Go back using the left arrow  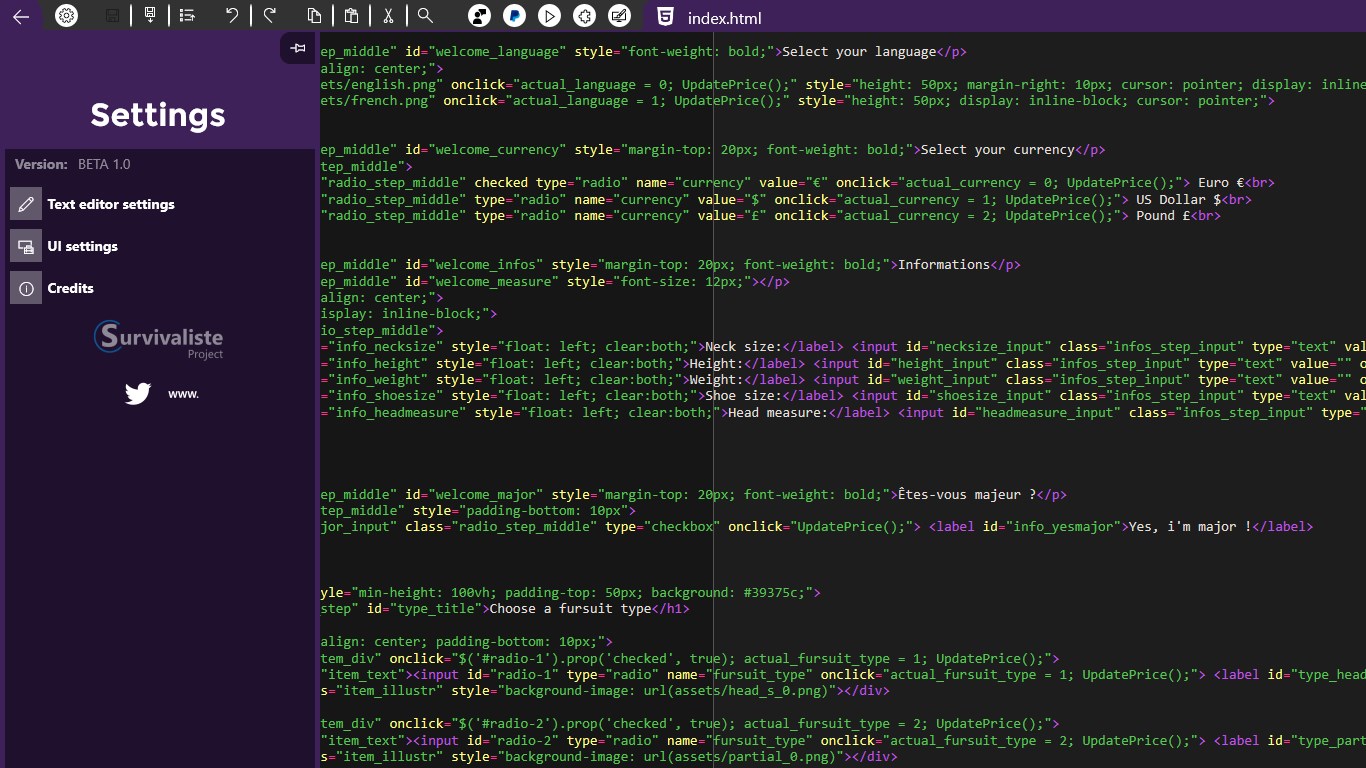click(x=21, y=16)
